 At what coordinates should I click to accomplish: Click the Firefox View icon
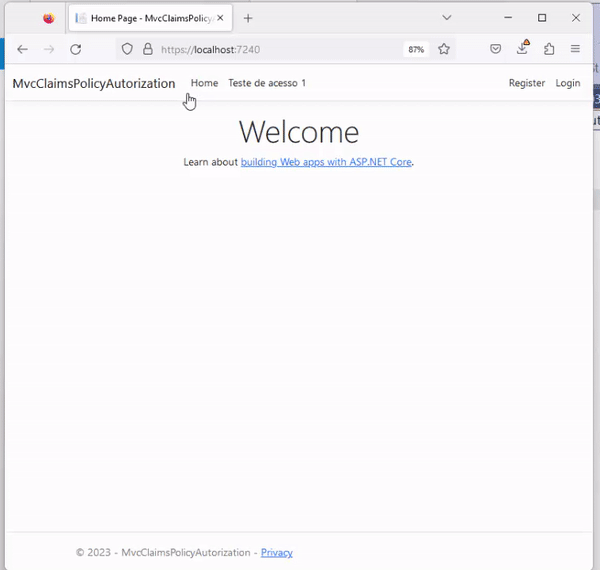49,18
